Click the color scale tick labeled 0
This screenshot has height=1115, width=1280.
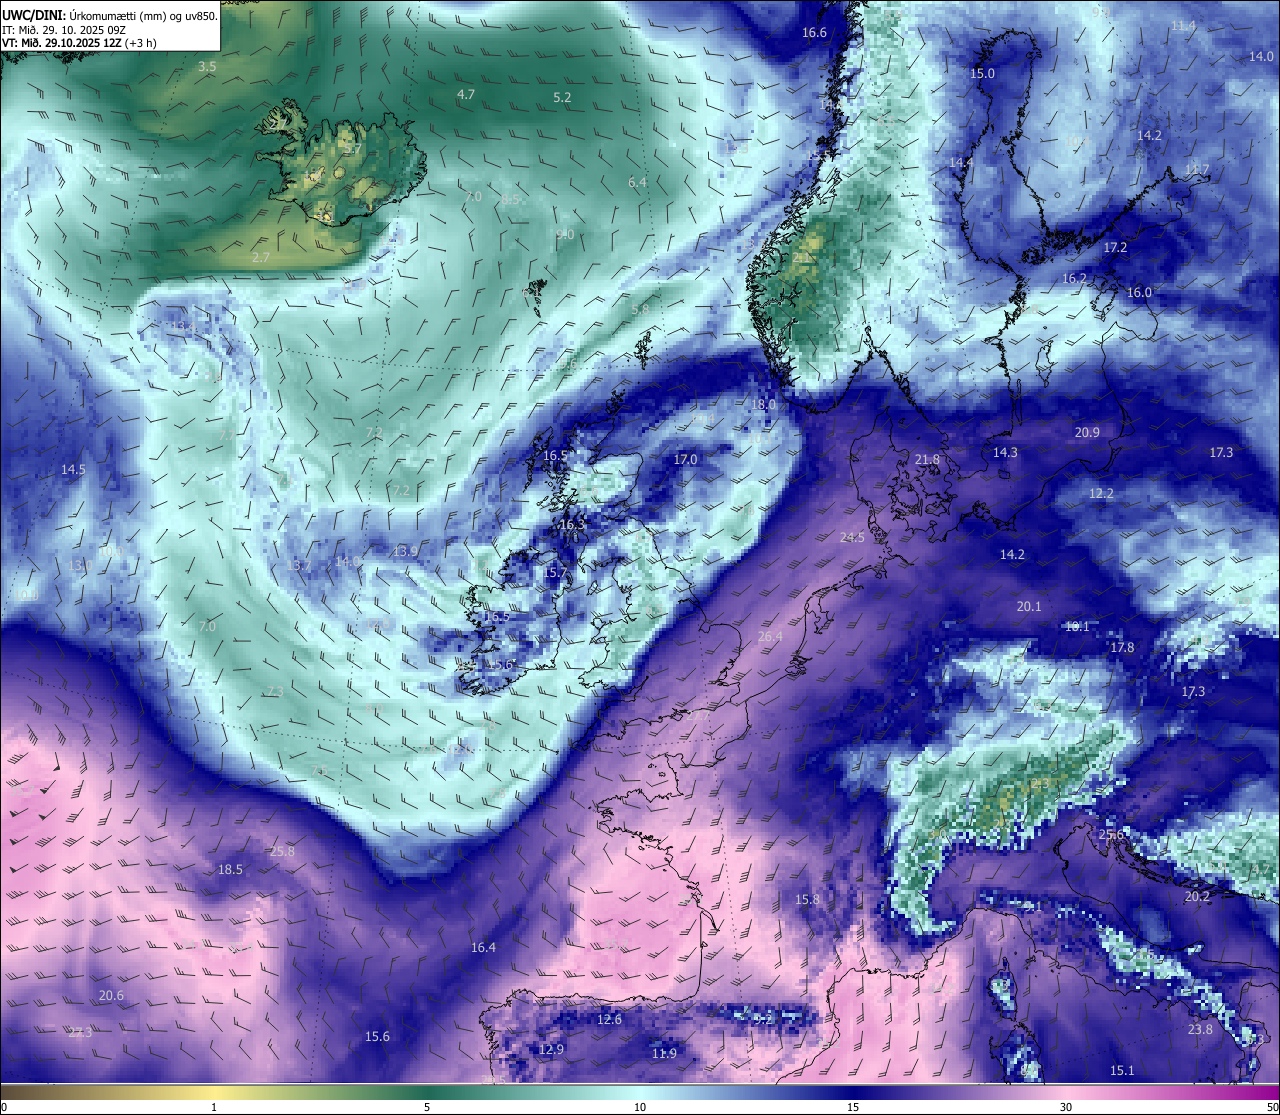(x=3, y=1107)
